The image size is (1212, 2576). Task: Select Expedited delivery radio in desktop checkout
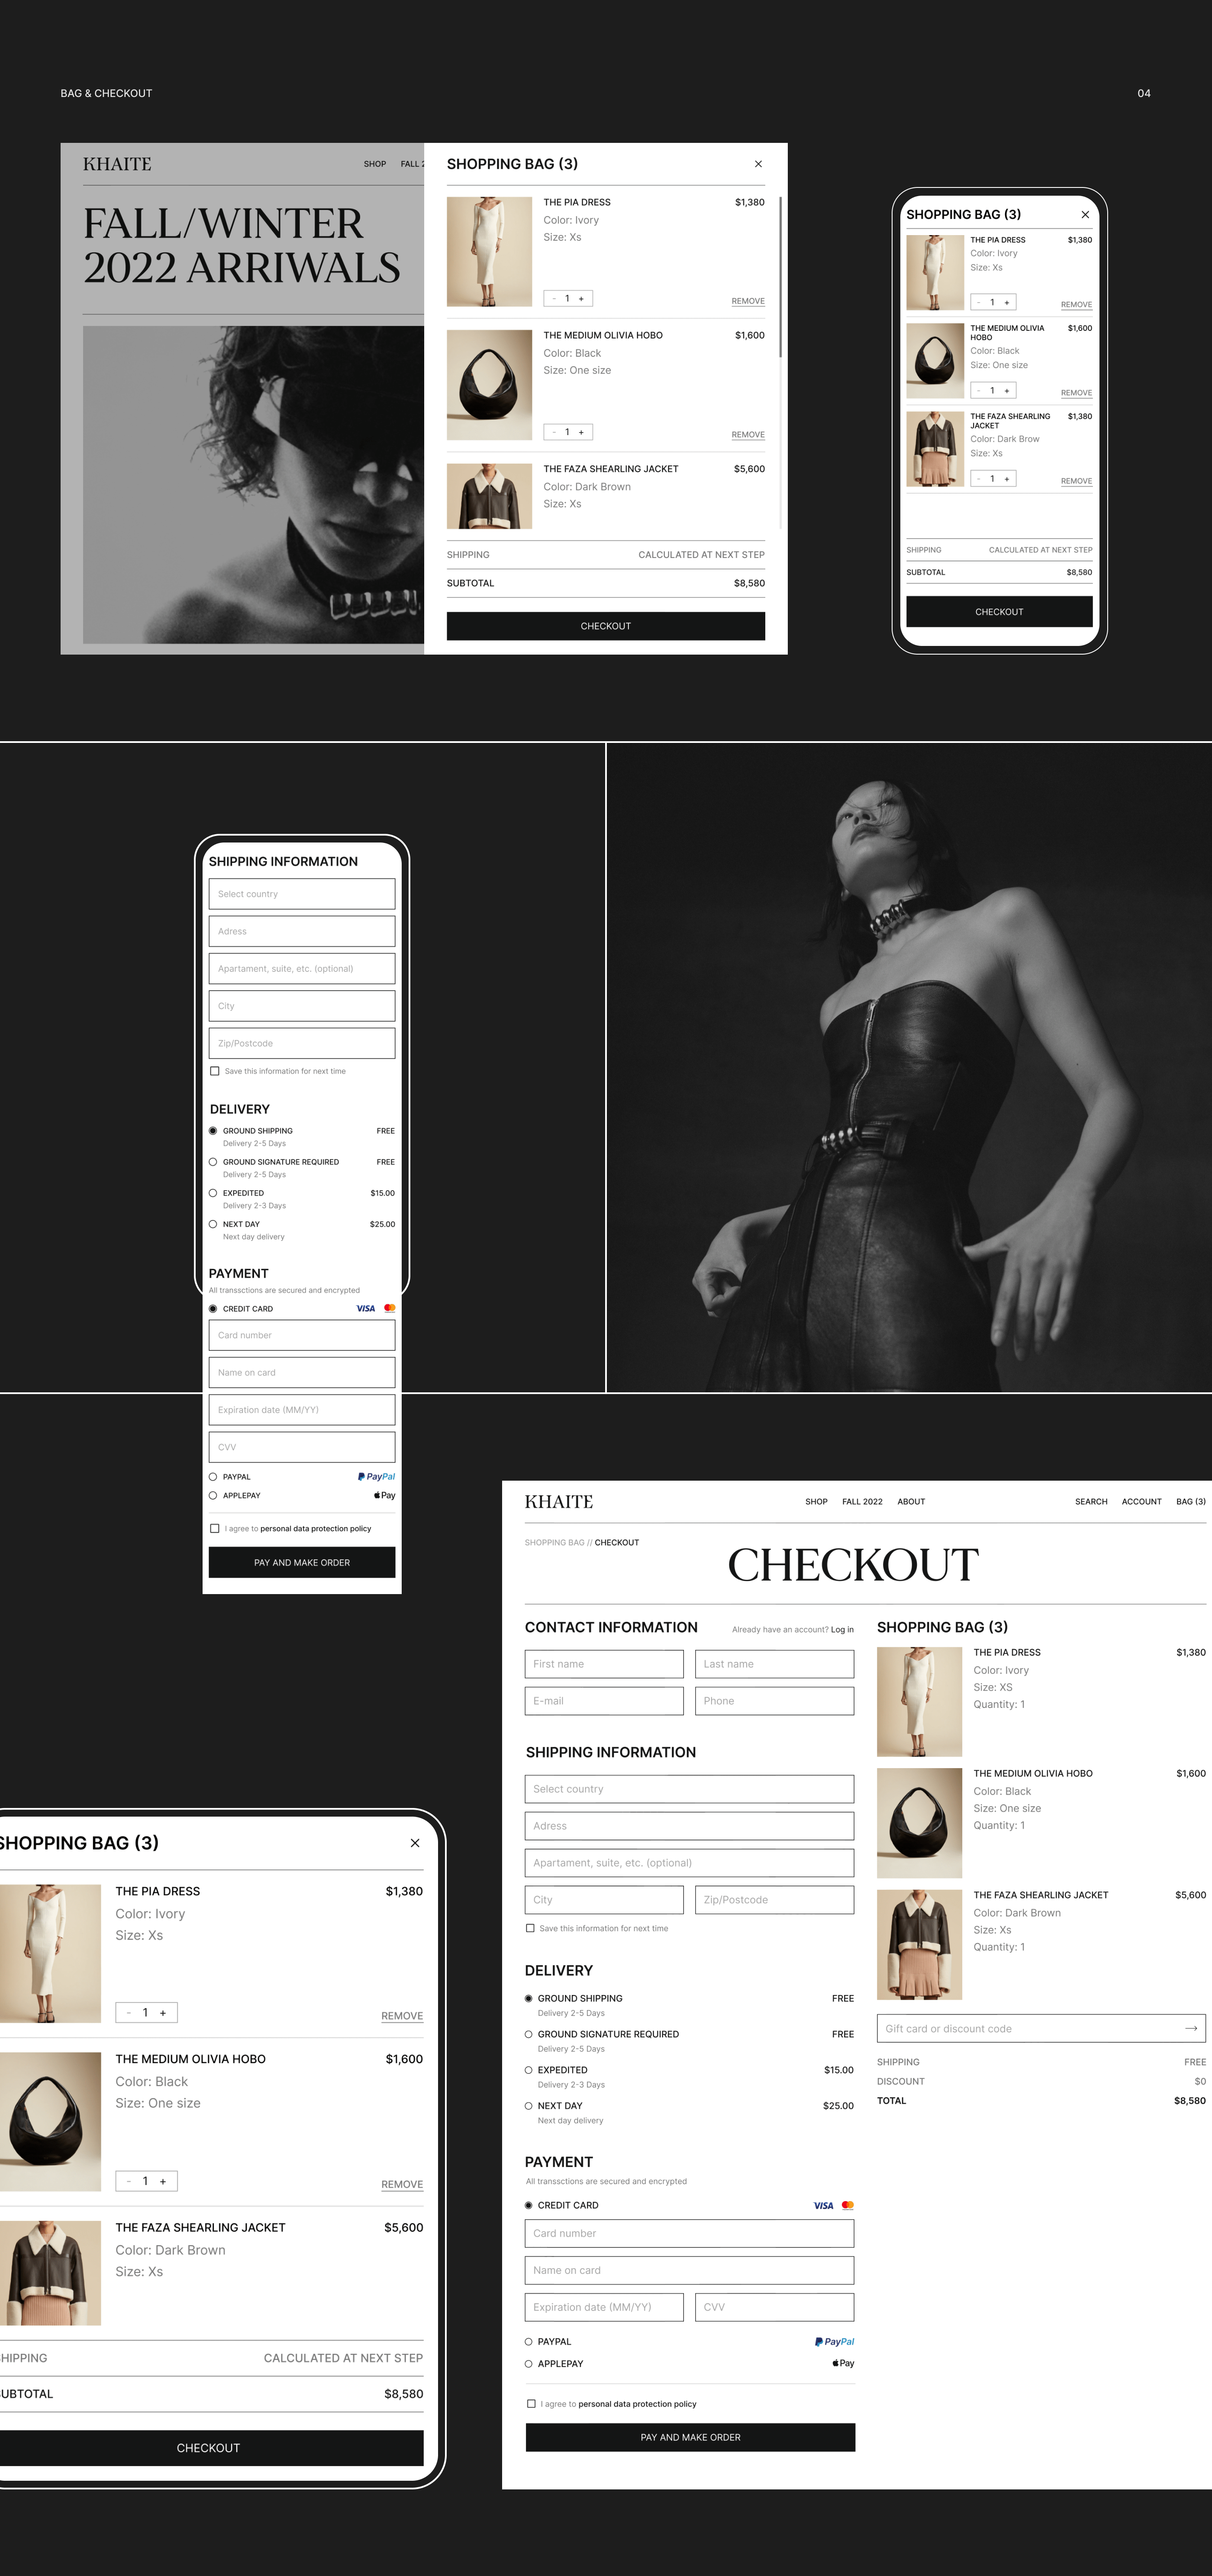click(x=529, y=2070)
